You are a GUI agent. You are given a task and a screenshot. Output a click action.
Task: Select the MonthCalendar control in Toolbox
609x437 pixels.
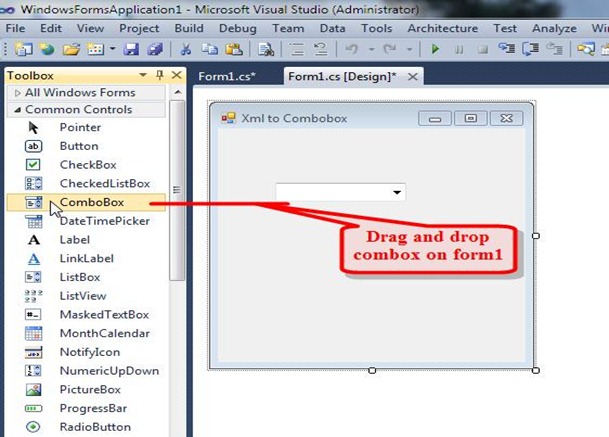tap(86, 333)
